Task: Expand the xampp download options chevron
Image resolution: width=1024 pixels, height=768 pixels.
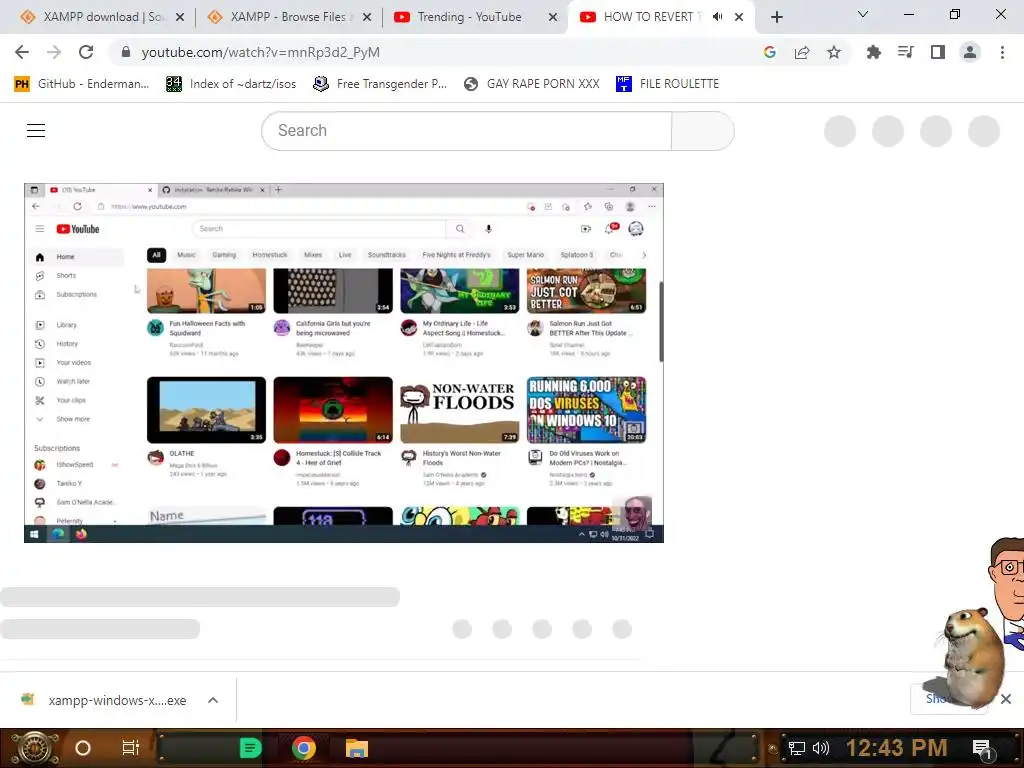Action: click(x=213, y=700)
